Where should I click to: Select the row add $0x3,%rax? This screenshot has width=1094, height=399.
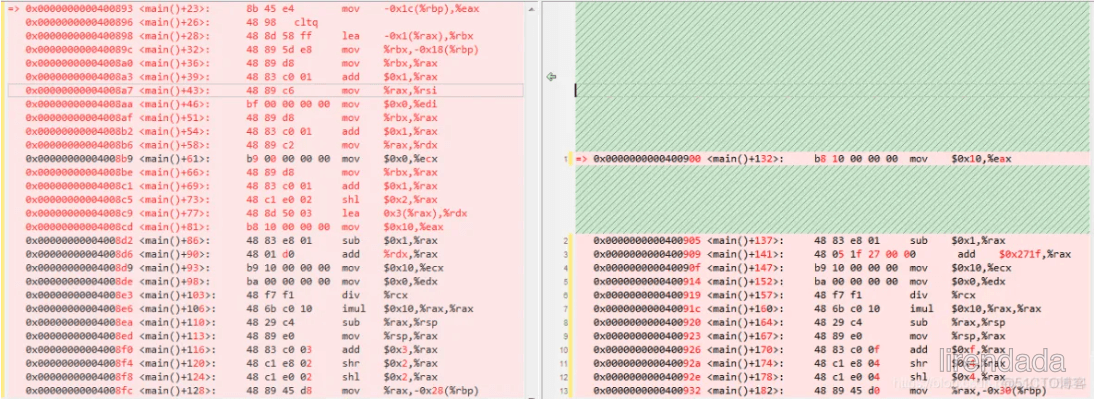coord(265,349)
